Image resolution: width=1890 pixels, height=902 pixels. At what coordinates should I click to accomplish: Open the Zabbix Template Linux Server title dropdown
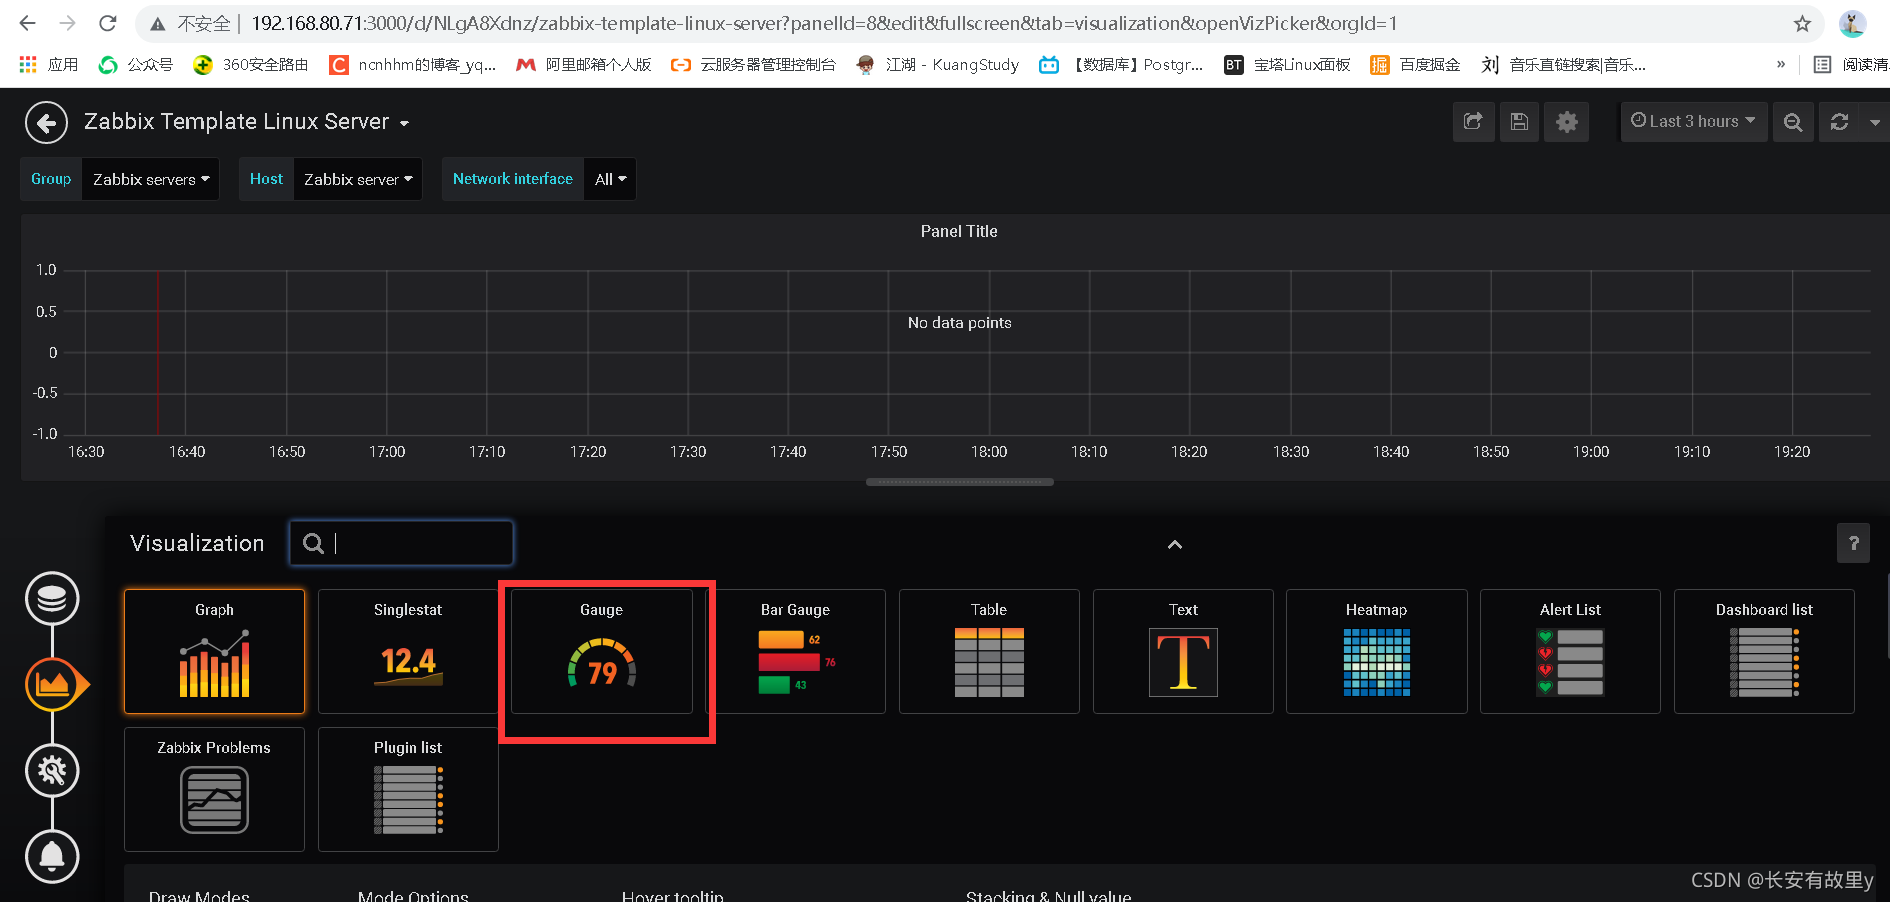[x=247, y=122]
